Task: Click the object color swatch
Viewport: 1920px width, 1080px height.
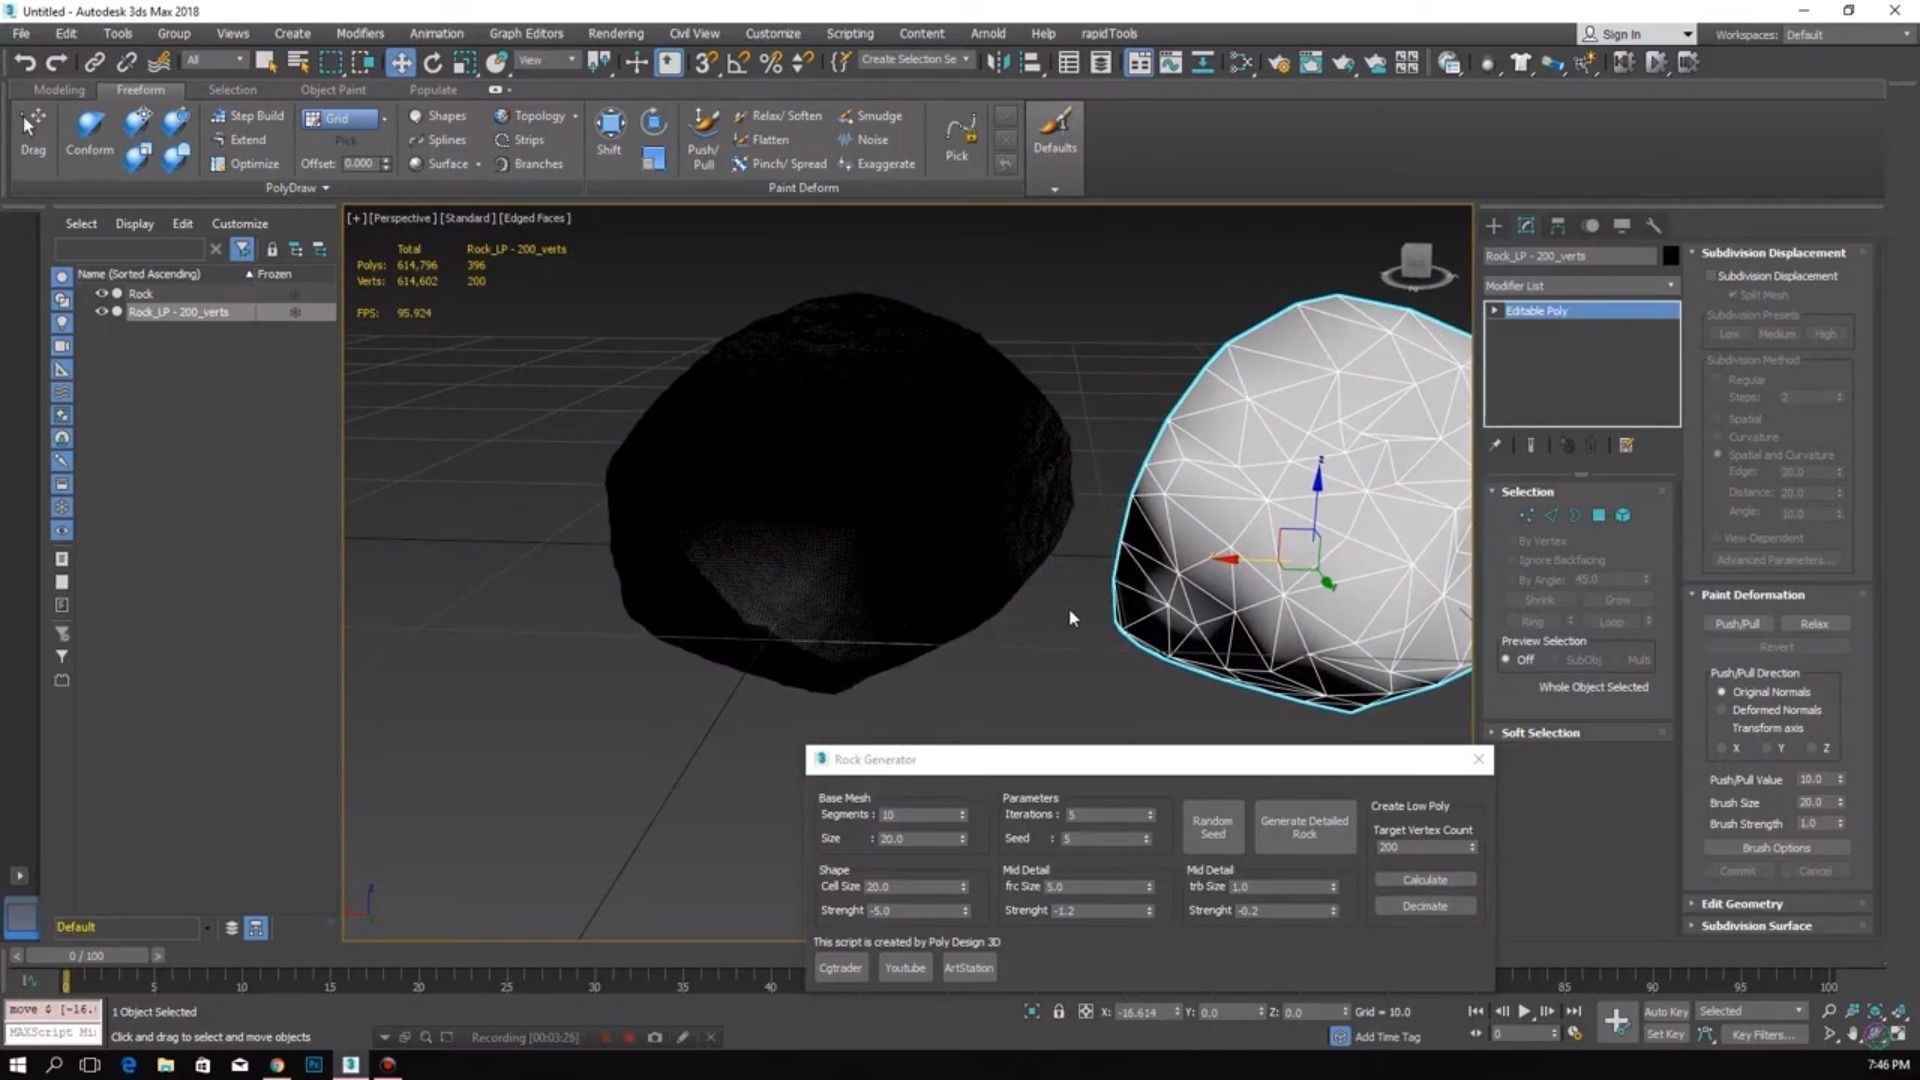Action: (1670, 256)
